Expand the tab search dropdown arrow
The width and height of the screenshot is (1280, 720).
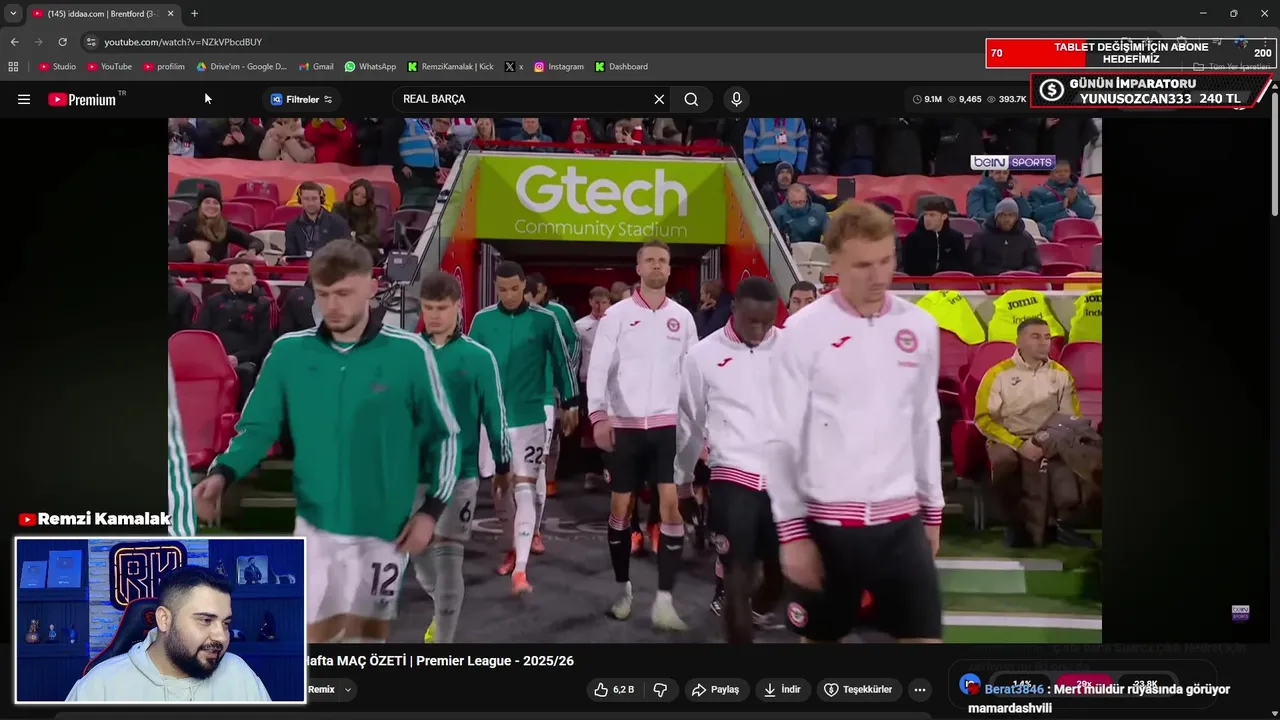[13, 14]
